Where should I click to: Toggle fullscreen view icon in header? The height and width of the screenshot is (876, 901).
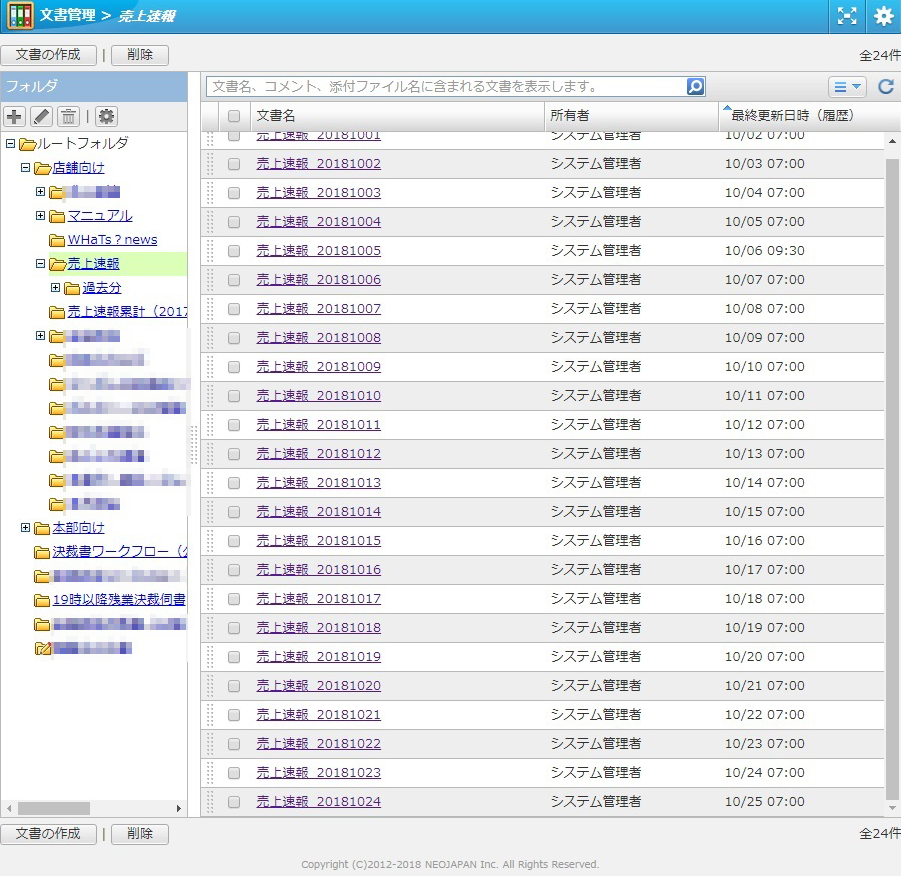(847, 16)
